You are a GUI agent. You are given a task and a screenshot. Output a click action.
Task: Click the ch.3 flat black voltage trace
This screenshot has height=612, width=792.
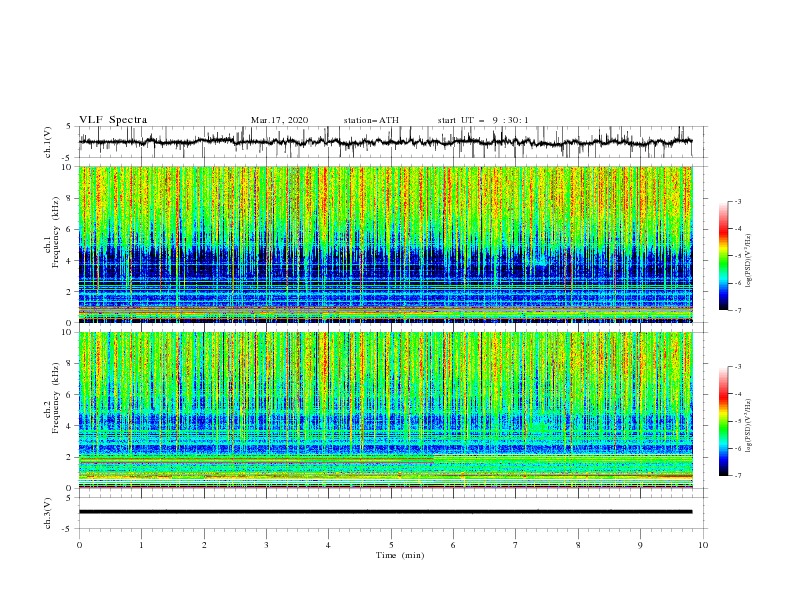385,512
